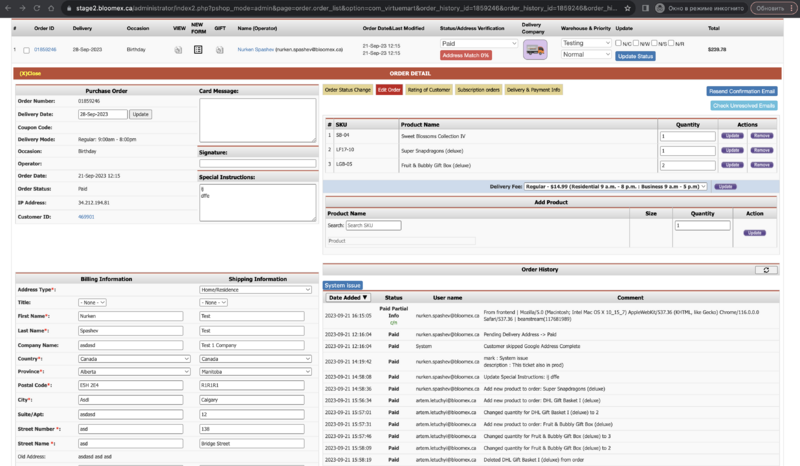
Task: Click Check Unresolved Emails button
Action: coord(743,106)
